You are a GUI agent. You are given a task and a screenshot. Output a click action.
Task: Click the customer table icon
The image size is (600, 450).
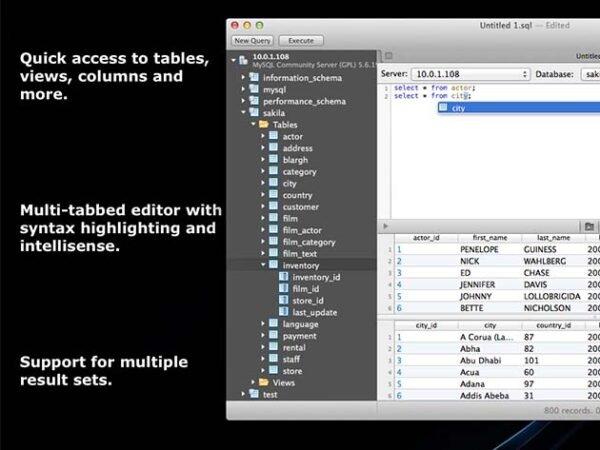(x=274, y=206)
